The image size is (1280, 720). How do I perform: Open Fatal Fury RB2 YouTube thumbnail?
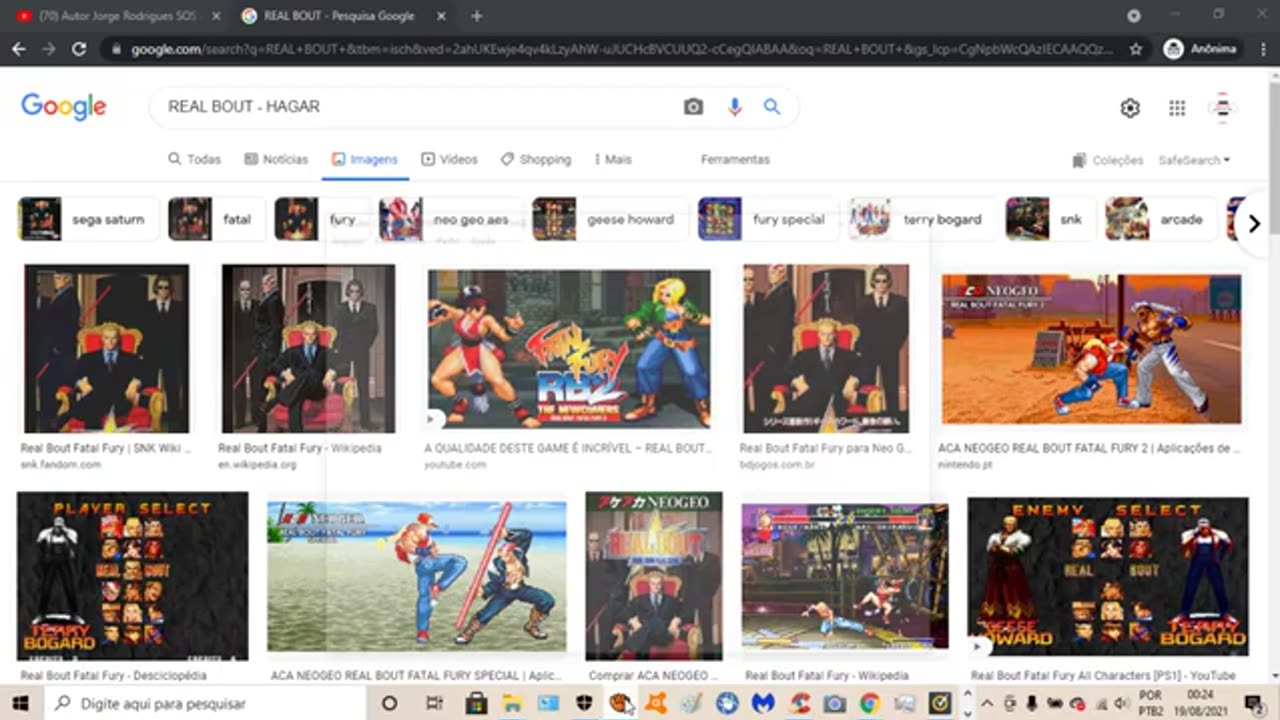[x=569, y=349]
